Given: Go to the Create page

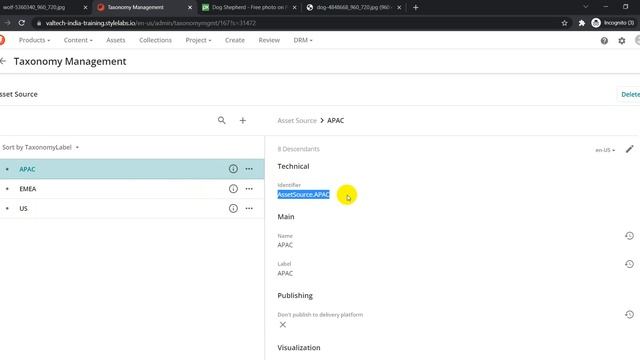Looking at the screenshot, I should click(x=235, y=40).
